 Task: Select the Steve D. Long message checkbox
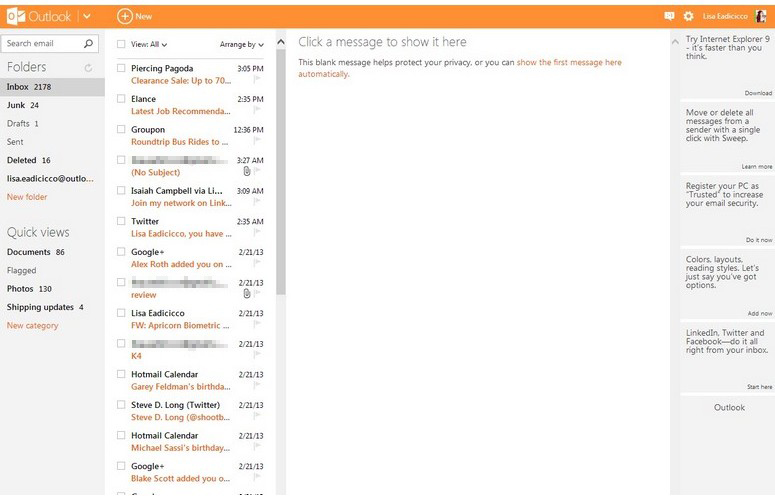tap(121, 404)
